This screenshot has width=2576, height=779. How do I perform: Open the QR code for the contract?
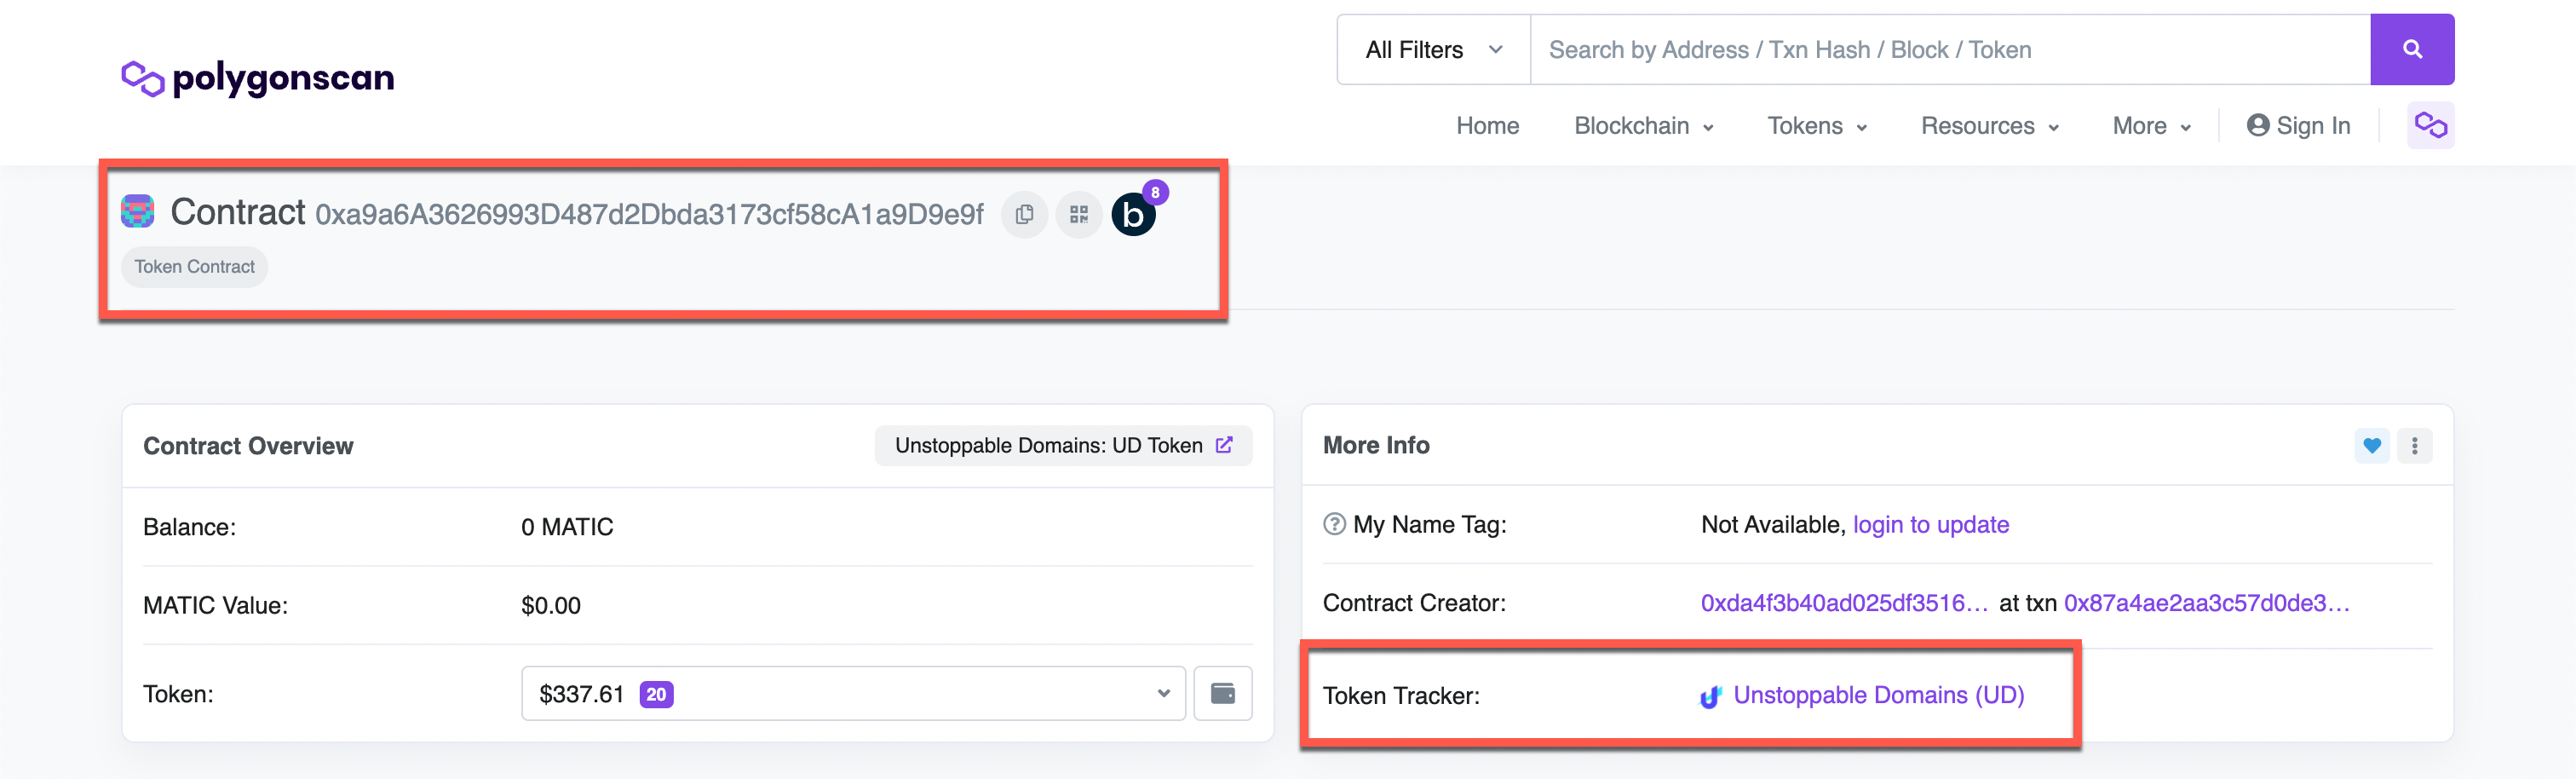1078,214
